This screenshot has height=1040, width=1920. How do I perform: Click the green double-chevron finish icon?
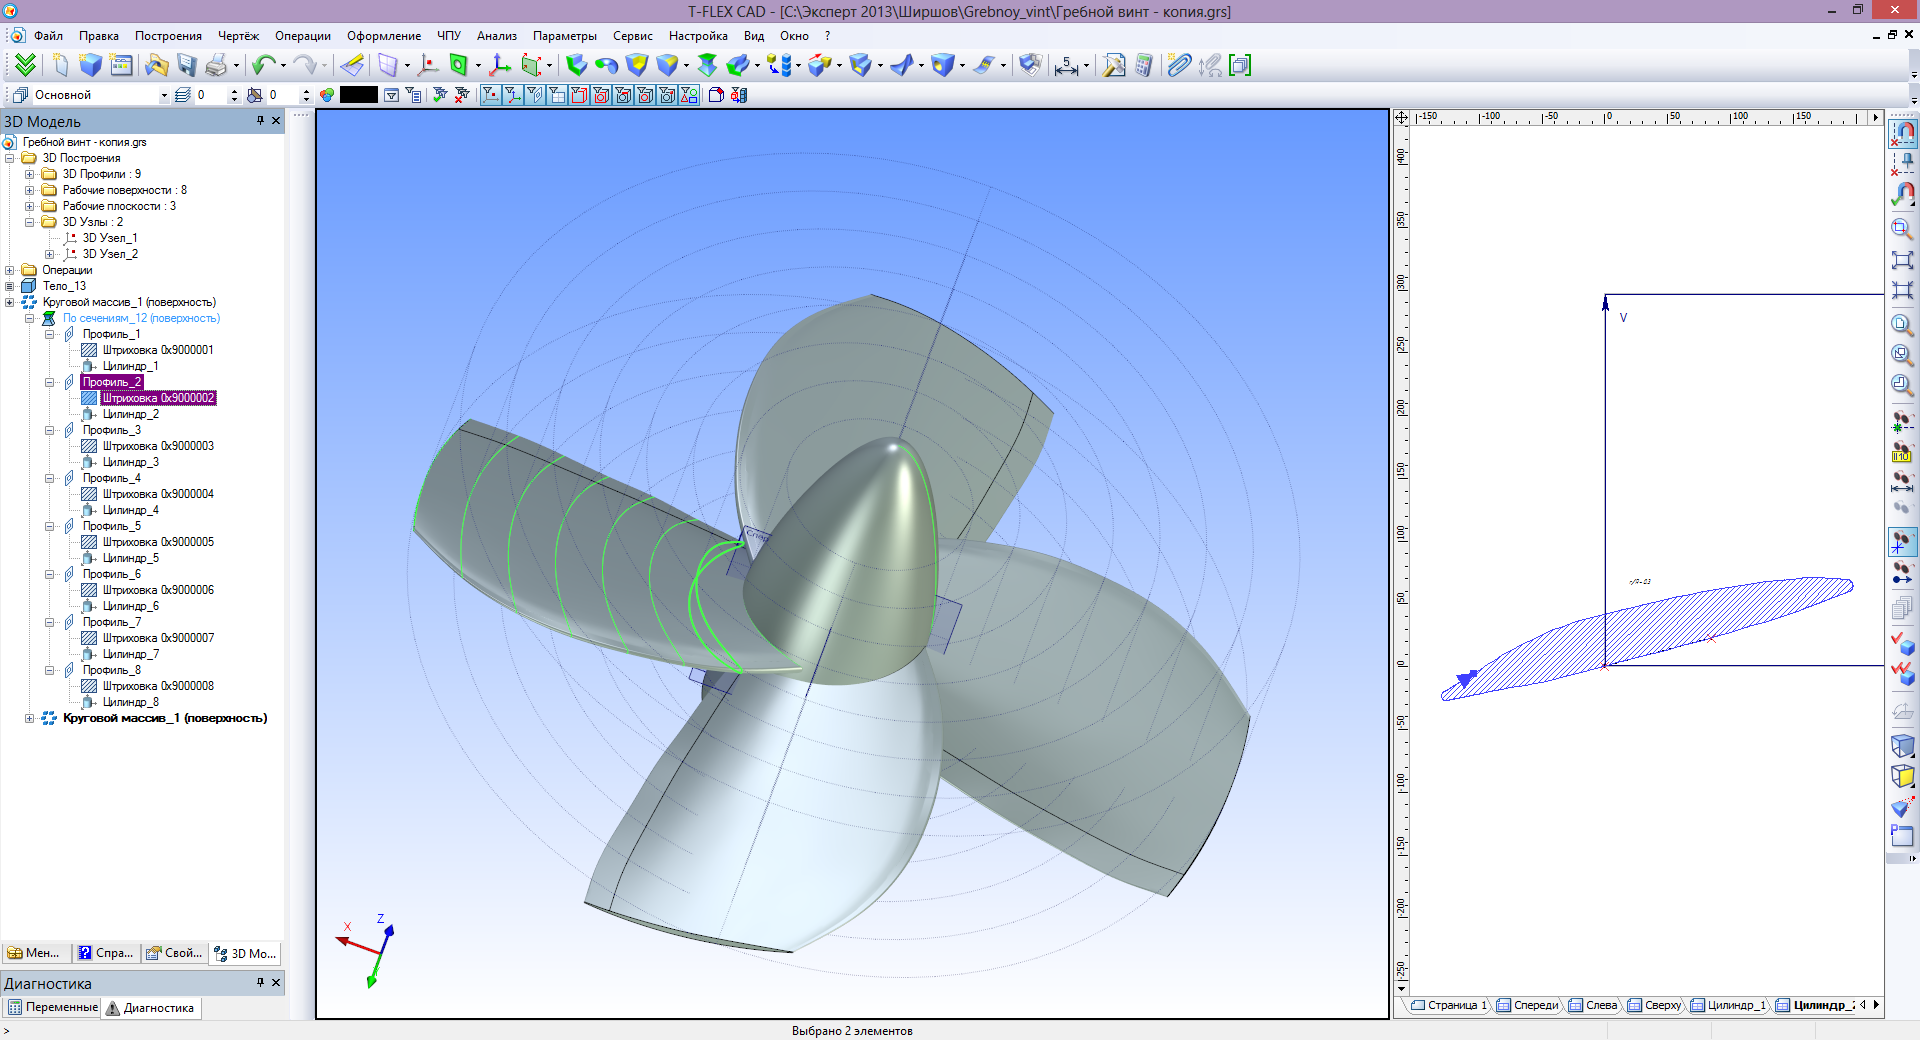[25, 65]
